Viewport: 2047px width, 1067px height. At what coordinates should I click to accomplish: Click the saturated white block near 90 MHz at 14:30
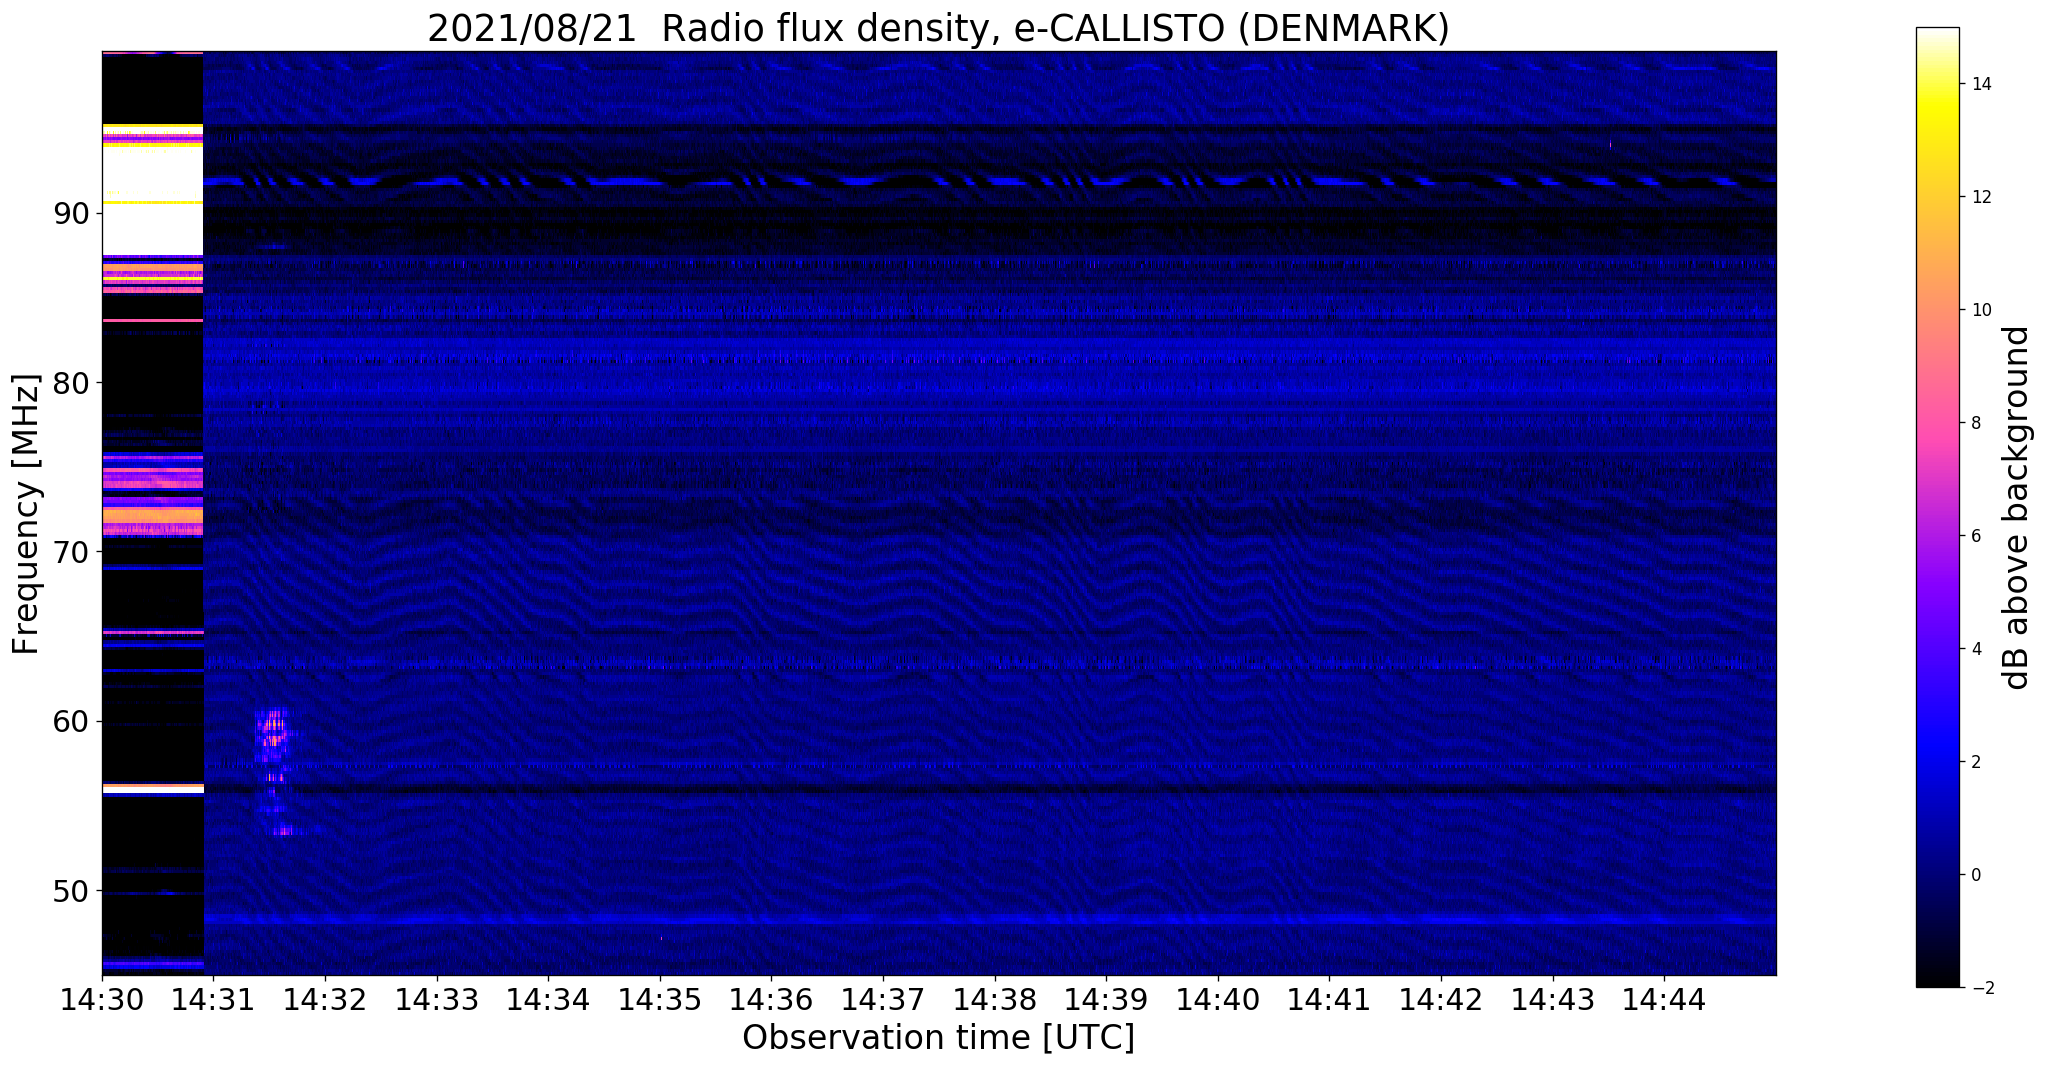click(x=152, y=200)
